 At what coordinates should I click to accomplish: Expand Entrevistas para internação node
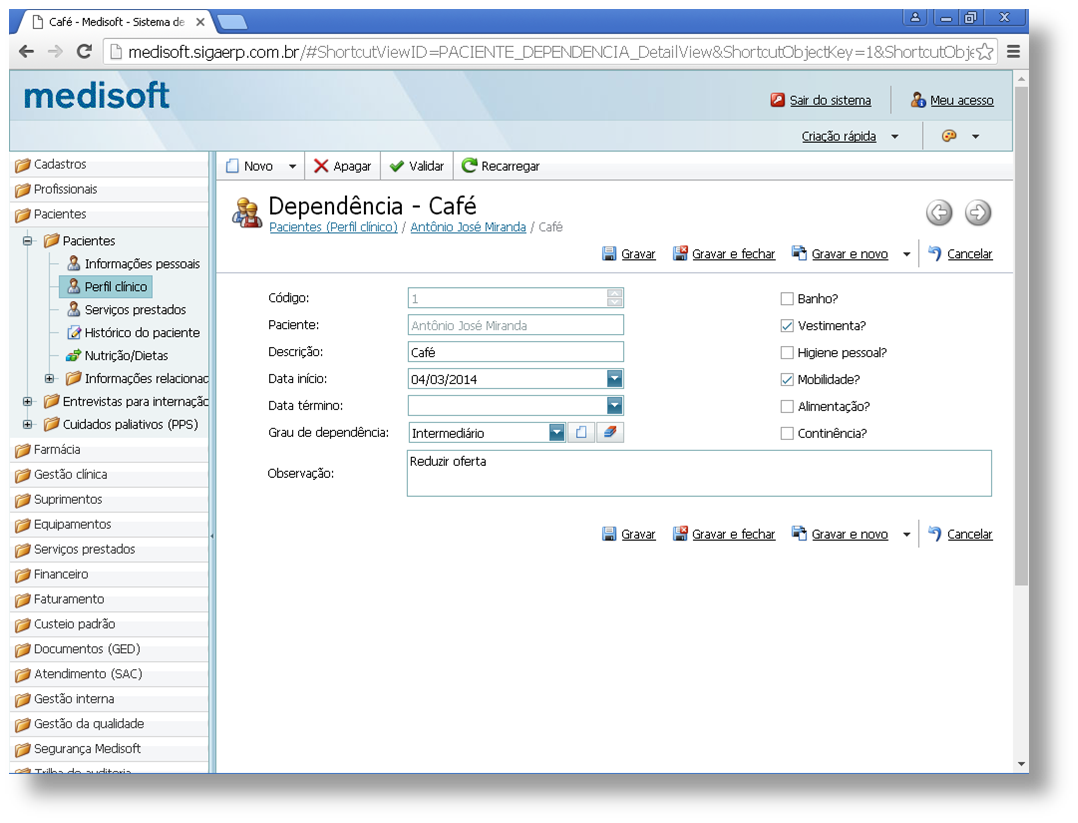(x=28, y=402)
